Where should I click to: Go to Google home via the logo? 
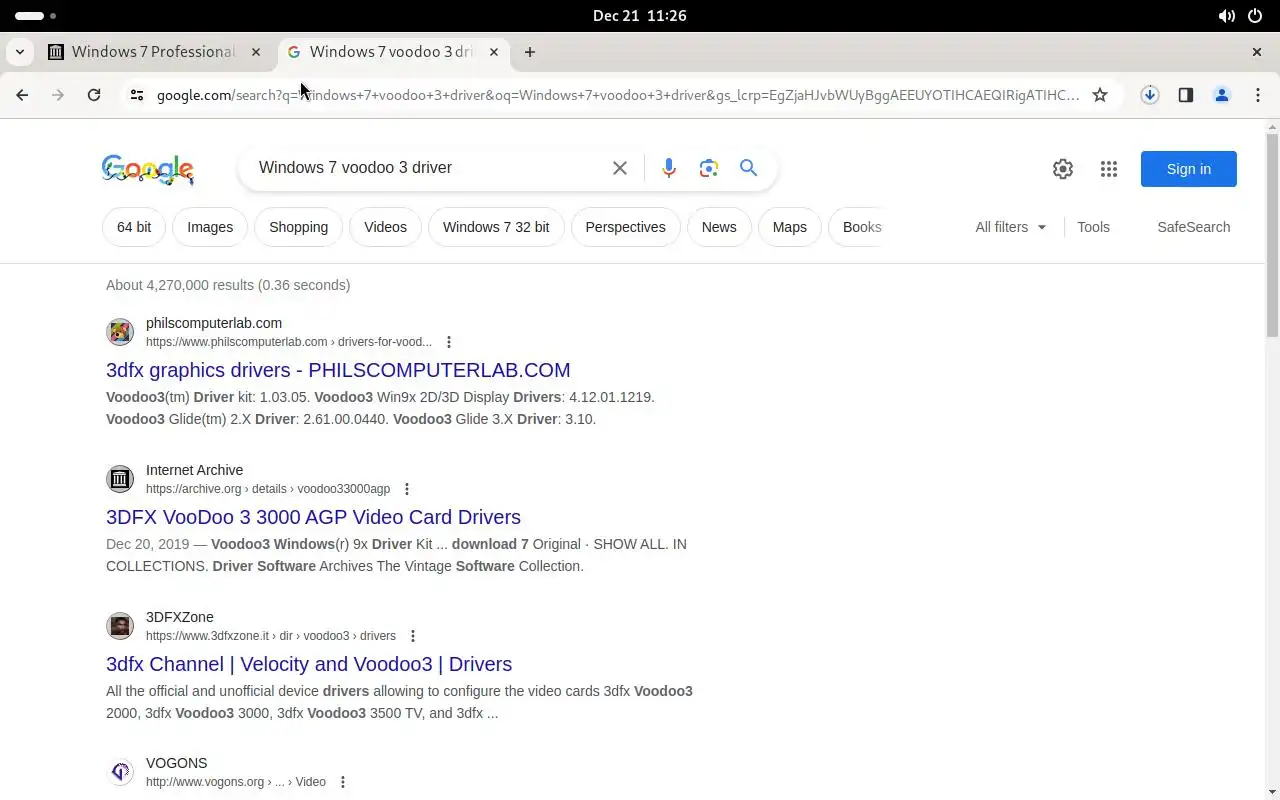pyautogui.click(x=147, y=170)
